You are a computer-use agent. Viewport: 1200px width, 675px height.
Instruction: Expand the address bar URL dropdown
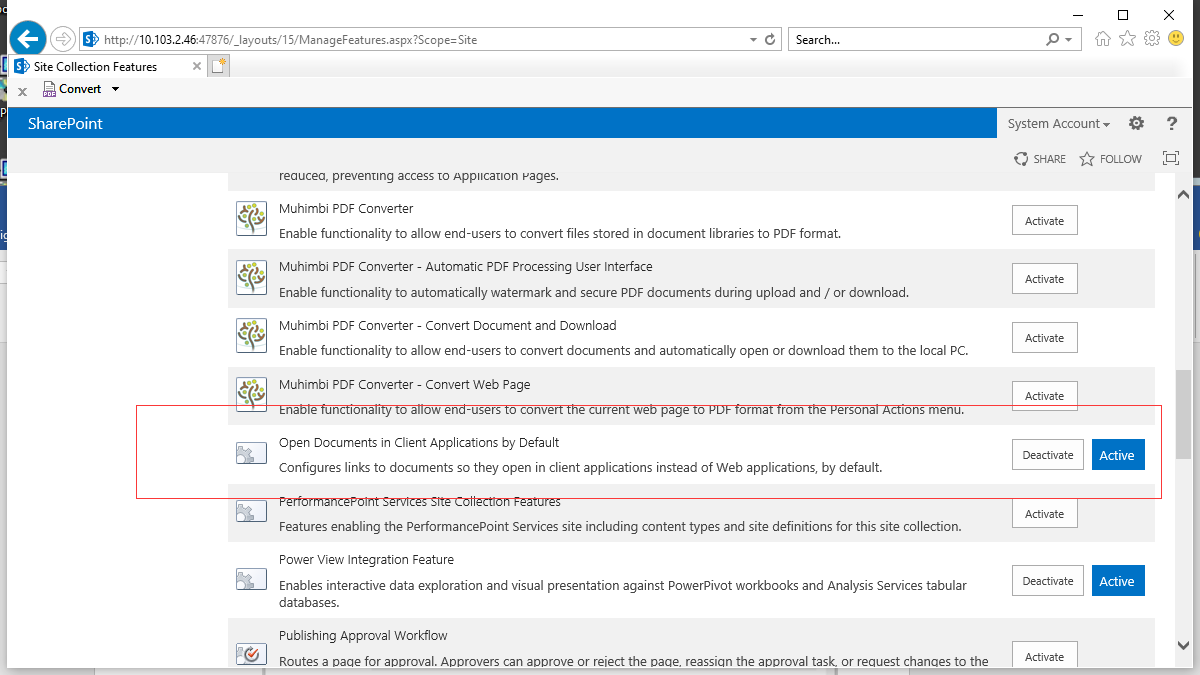(x=753, y=40)
